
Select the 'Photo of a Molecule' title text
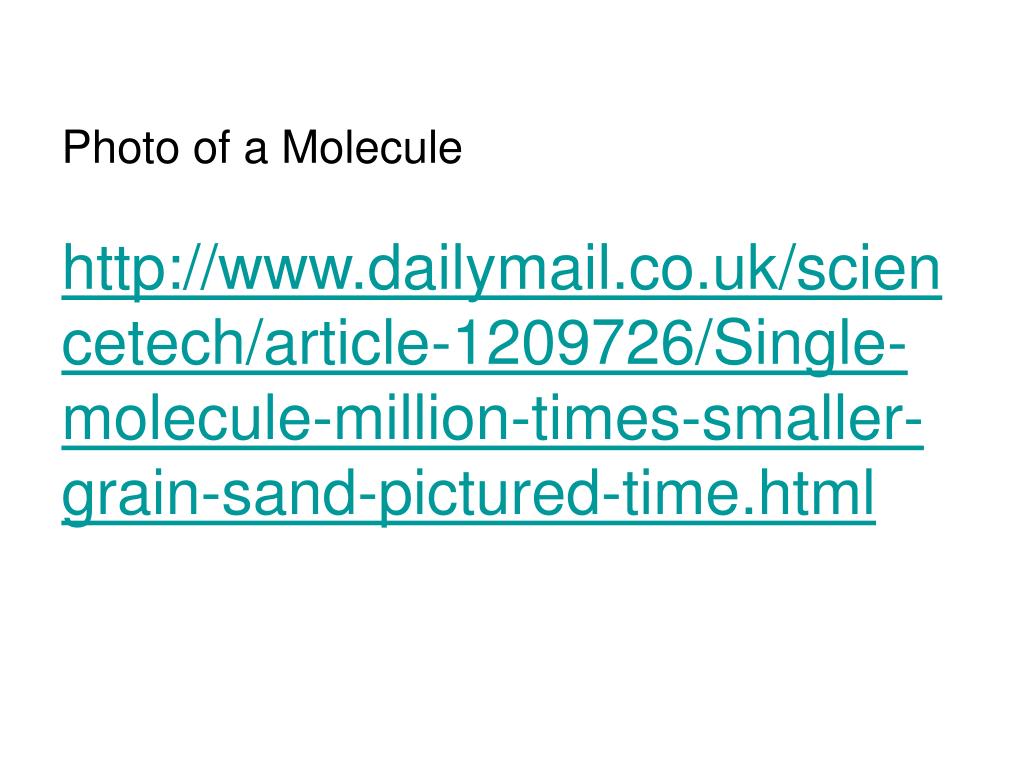[x=263, y=147]
